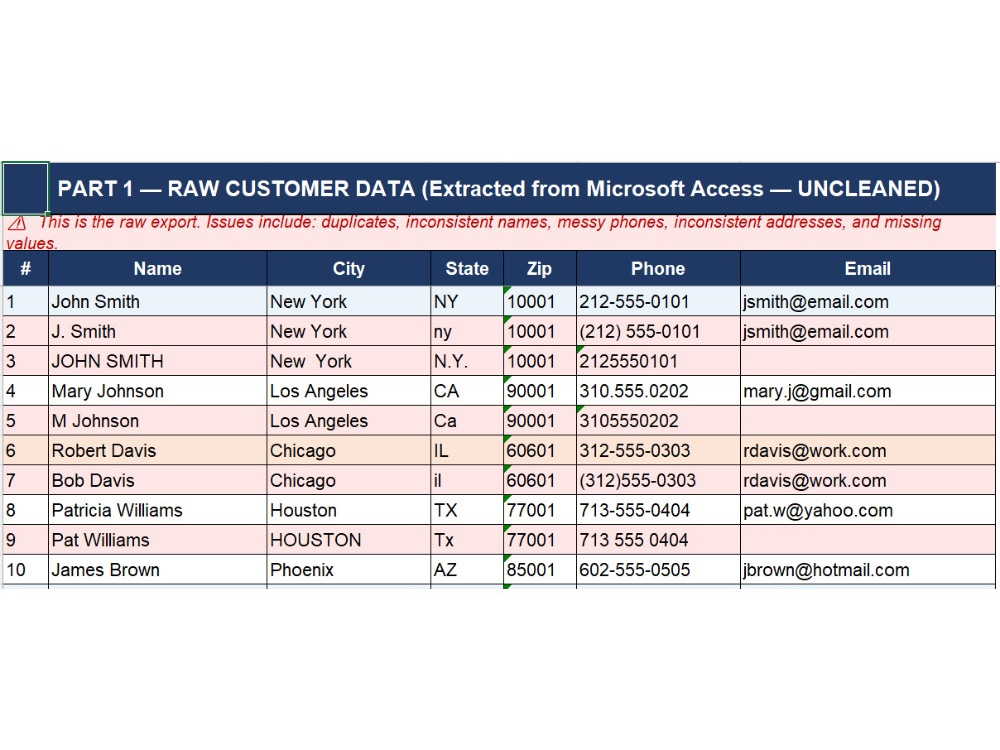This screenshot has height=750, width=1000.
Task: Select phone cell (312)555-0303
Action: pyautogui.click(x=658, y=480)
